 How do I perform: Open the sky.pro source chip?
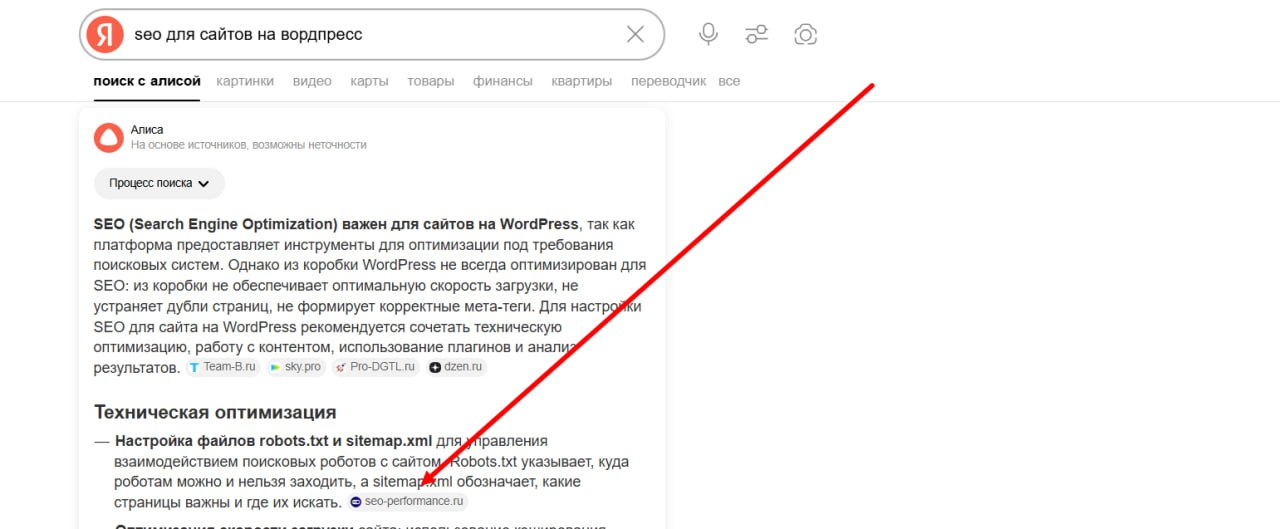(296, 367)
